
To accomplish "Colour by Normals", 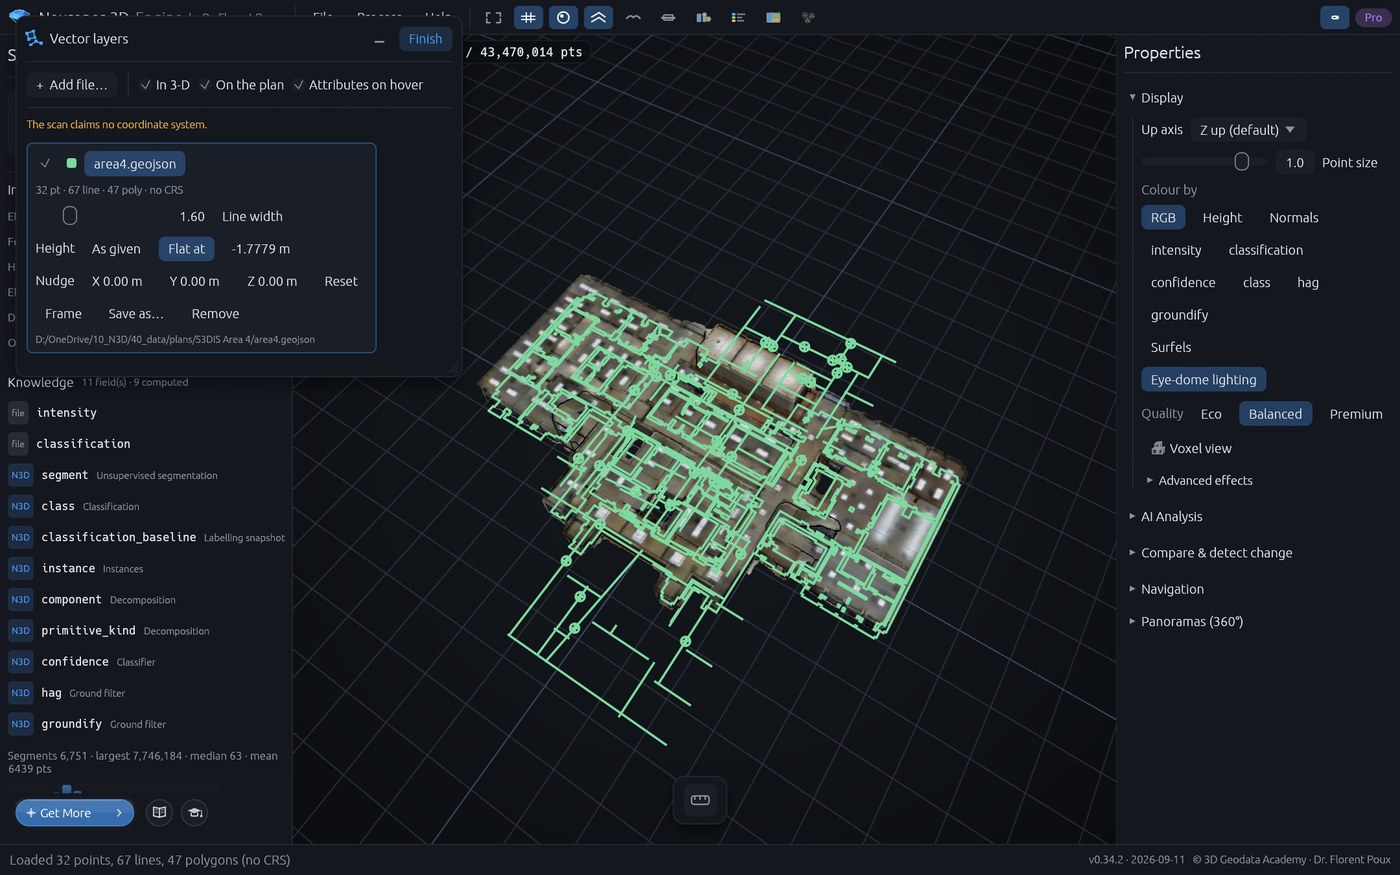I will (1294, 218).
